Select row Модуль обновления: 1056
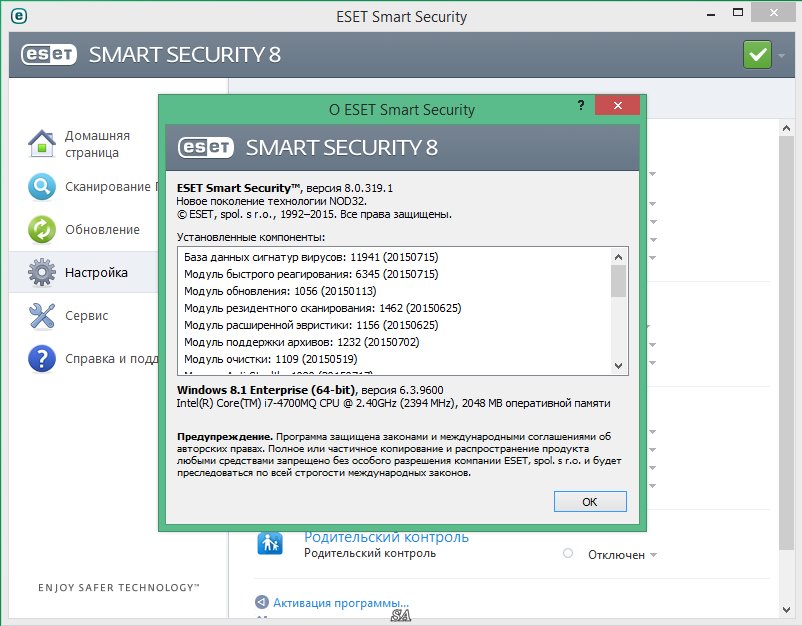Screen dimensions: 802x626 tap(280, 291)
